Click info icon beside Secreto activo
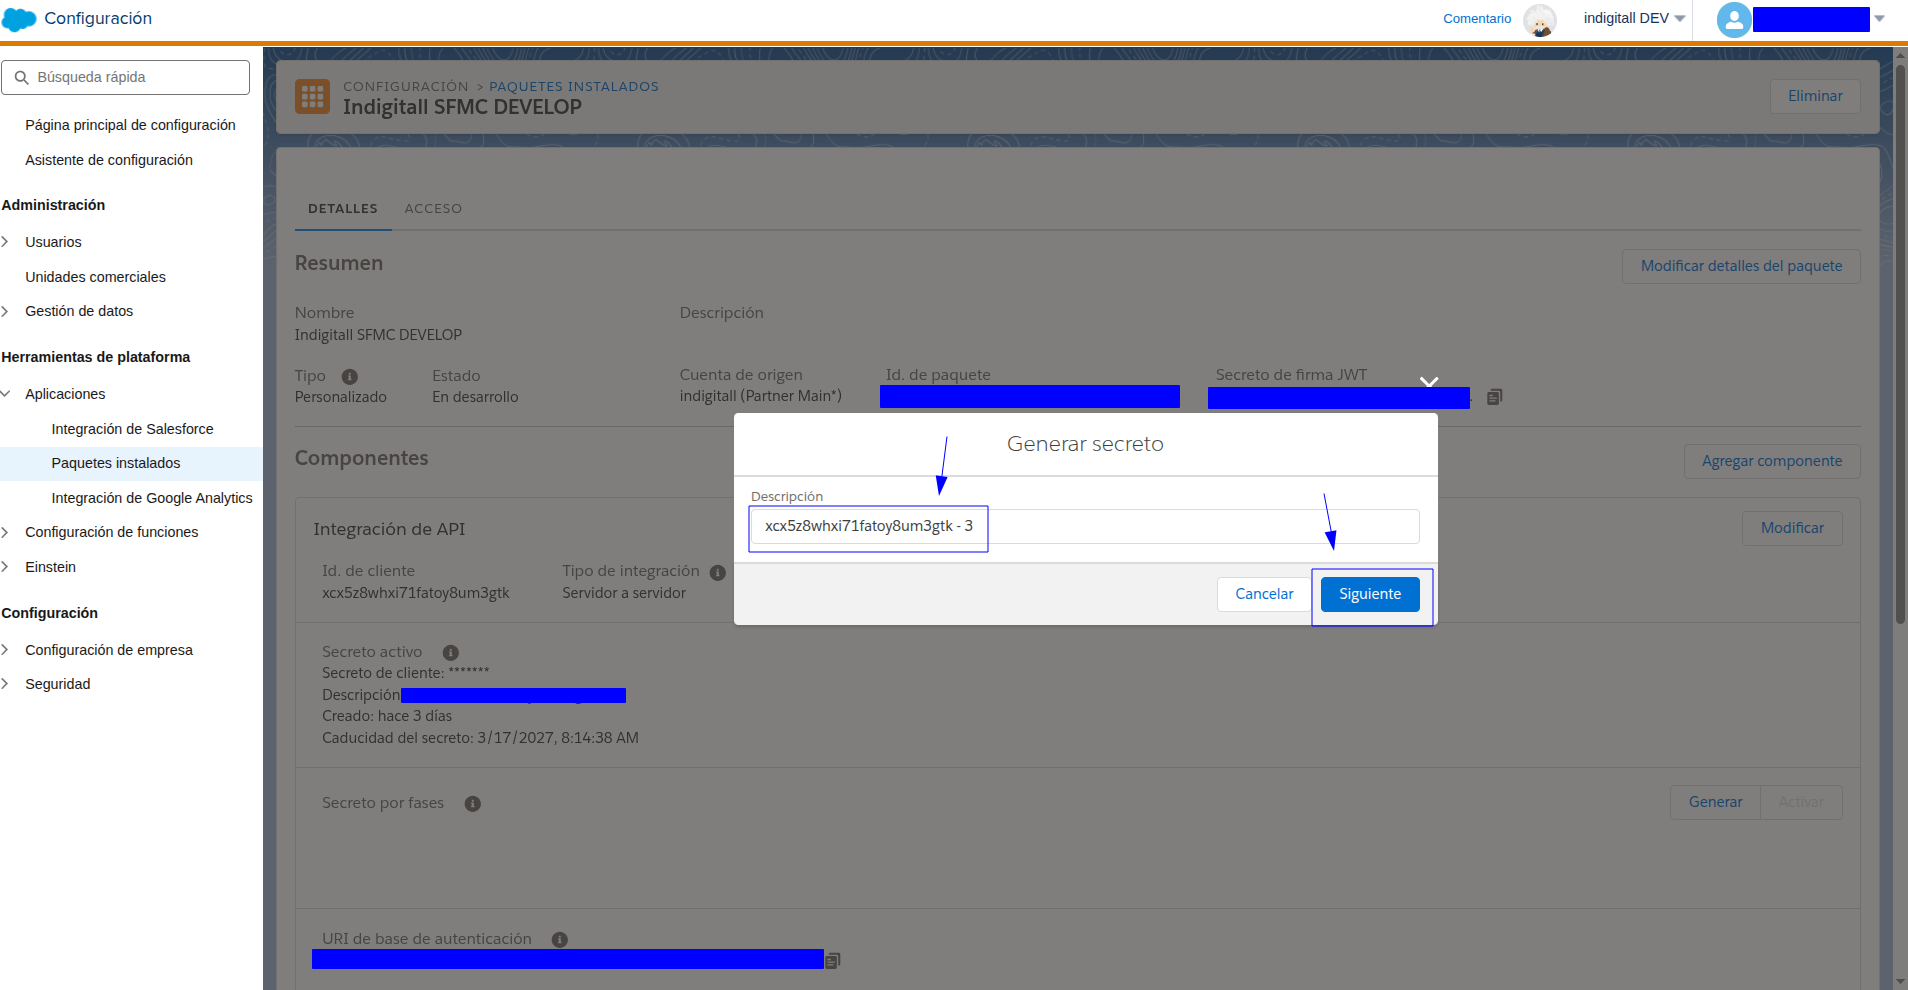This screenshot has height=990, width=1908. click(451, 653)
